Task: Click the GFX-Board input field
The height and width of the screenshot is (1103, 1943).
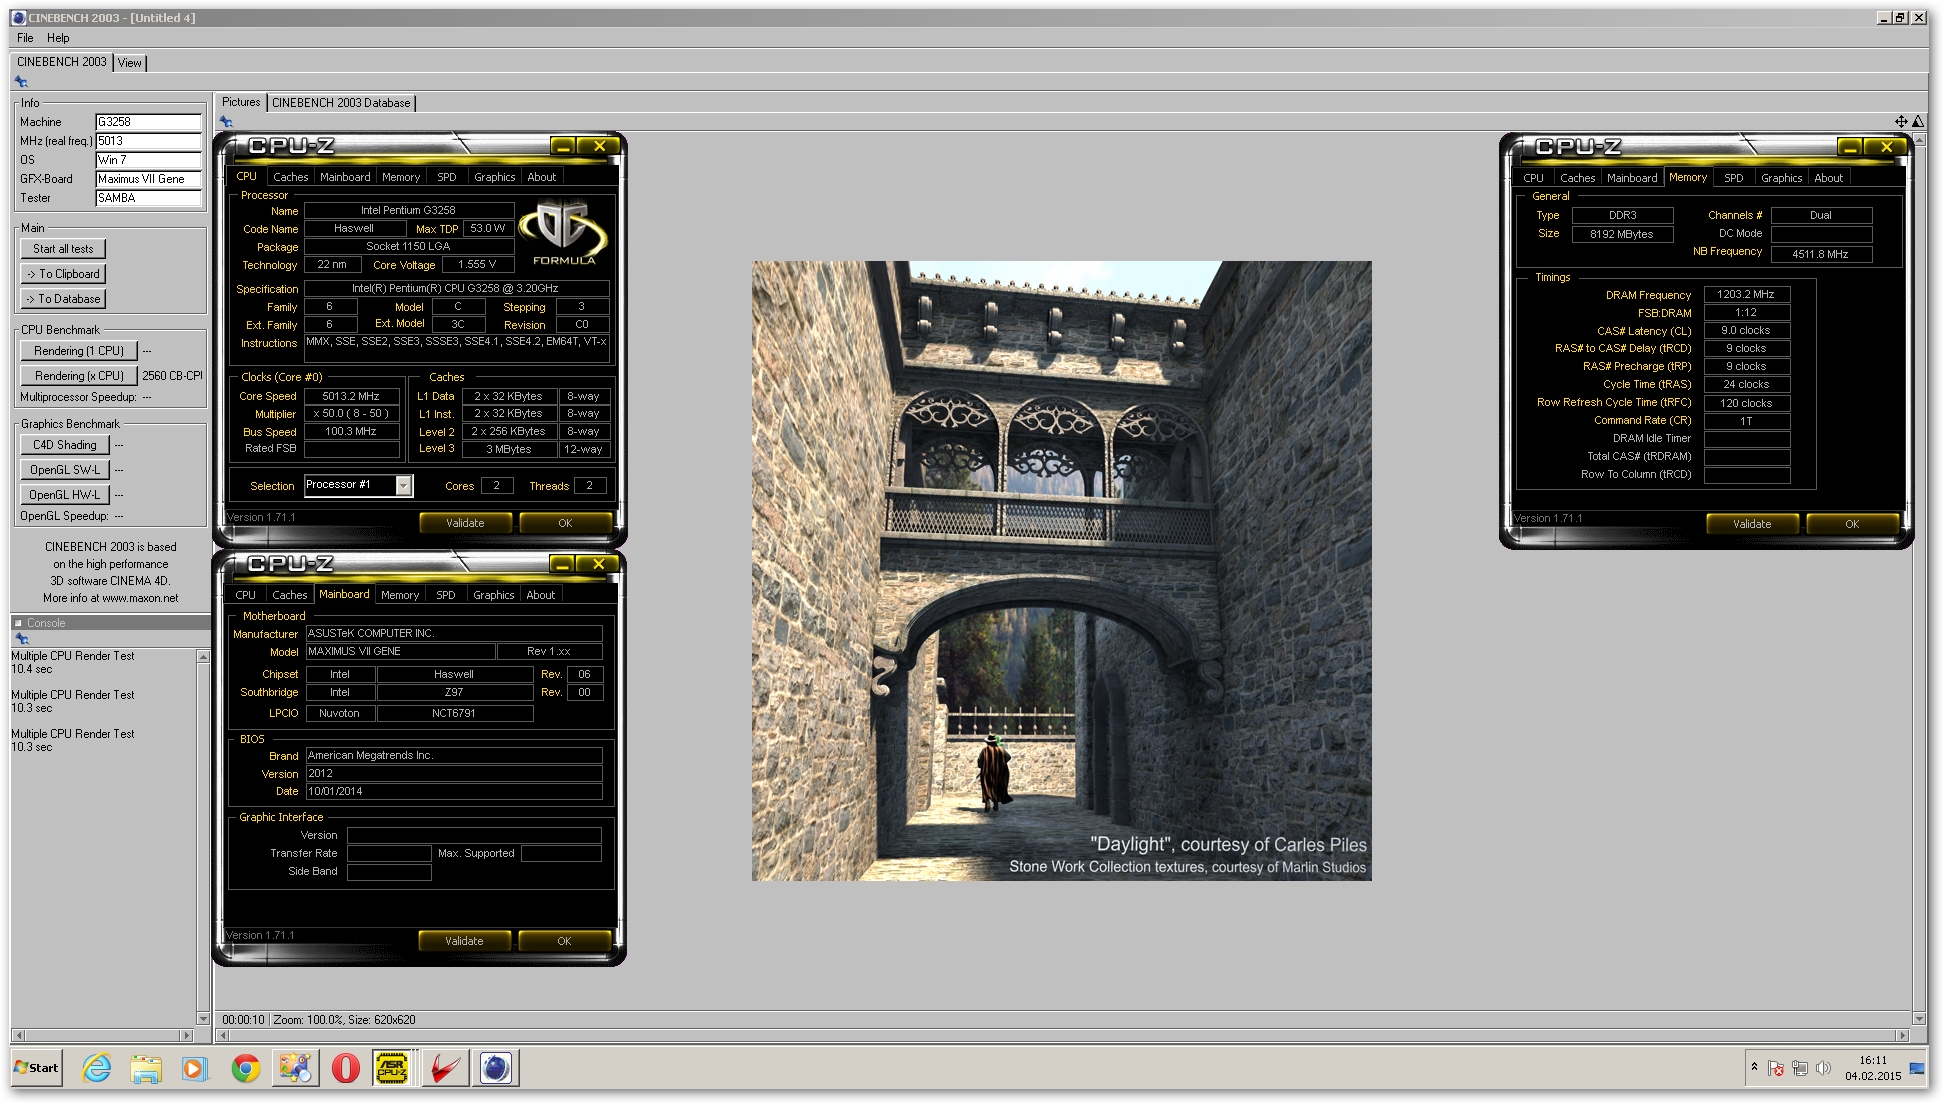Action: tap(148, 179)
